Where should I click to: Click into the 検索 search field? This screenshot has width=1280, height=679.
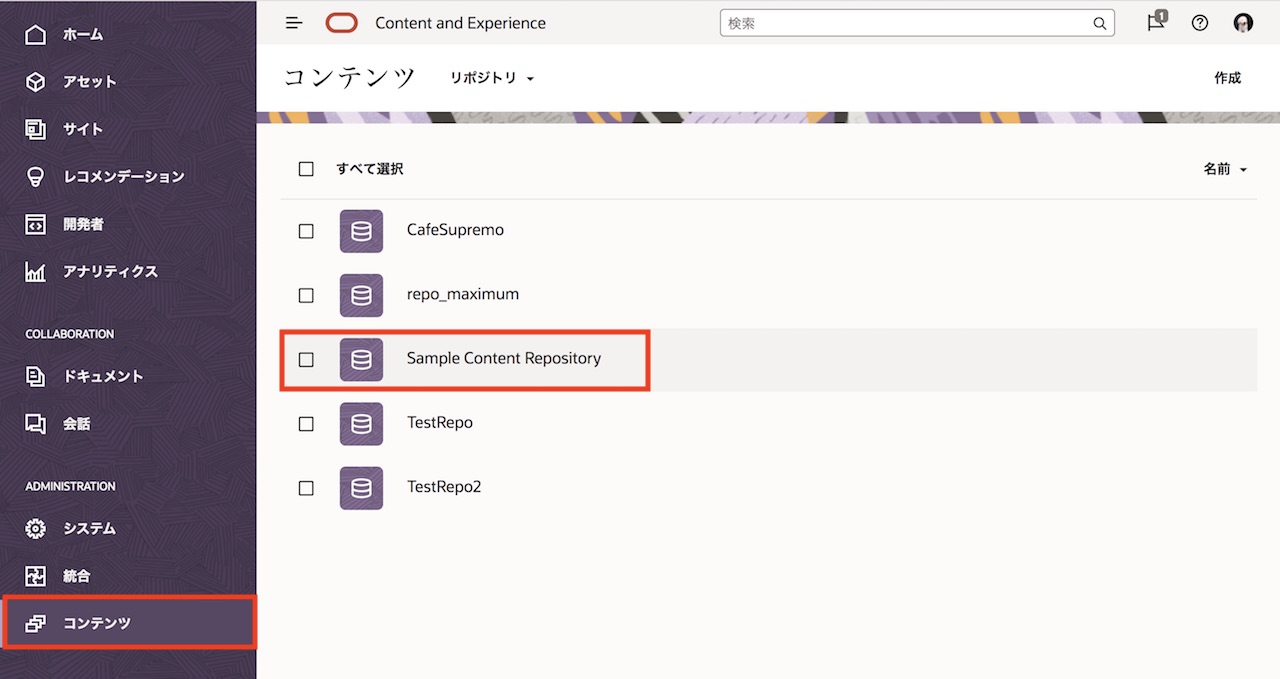(905, 24)
